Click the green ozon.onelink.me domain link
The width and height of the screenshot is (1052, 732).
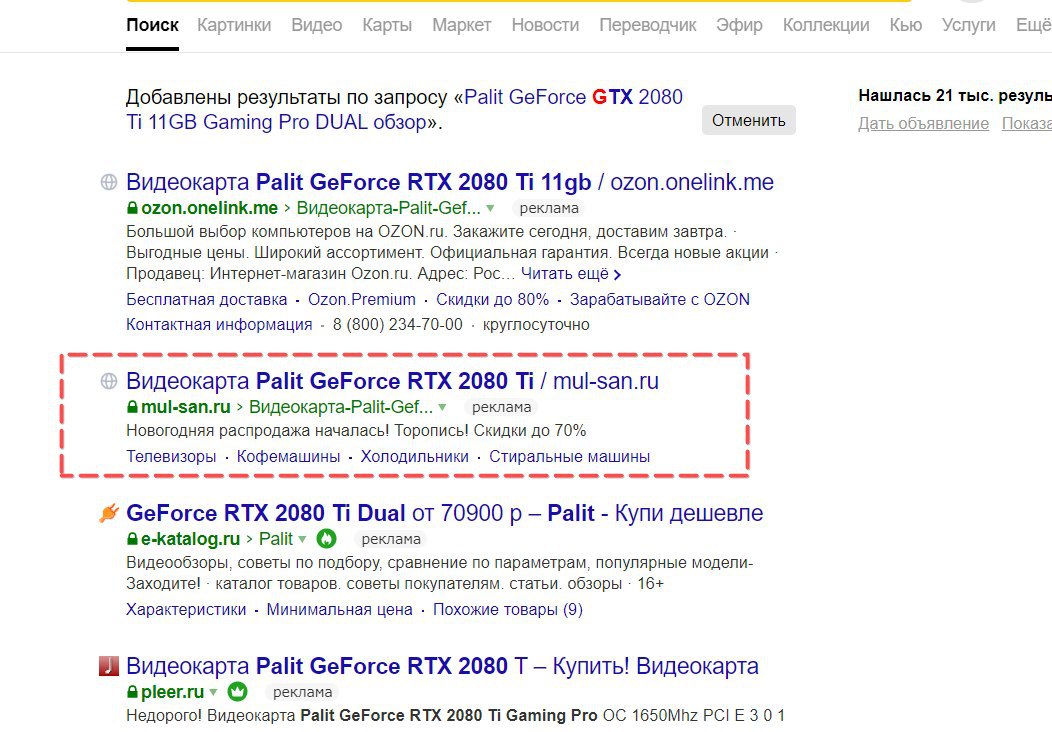coord(209,208)
